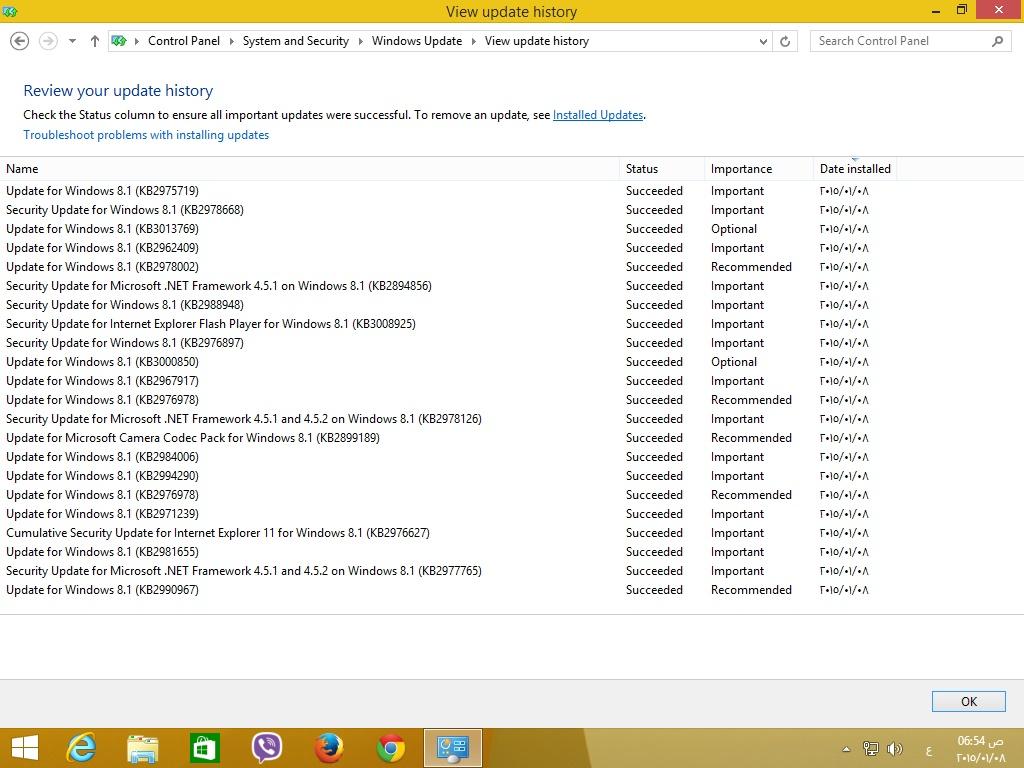Select Security Update KB2976897

[448, 342]
